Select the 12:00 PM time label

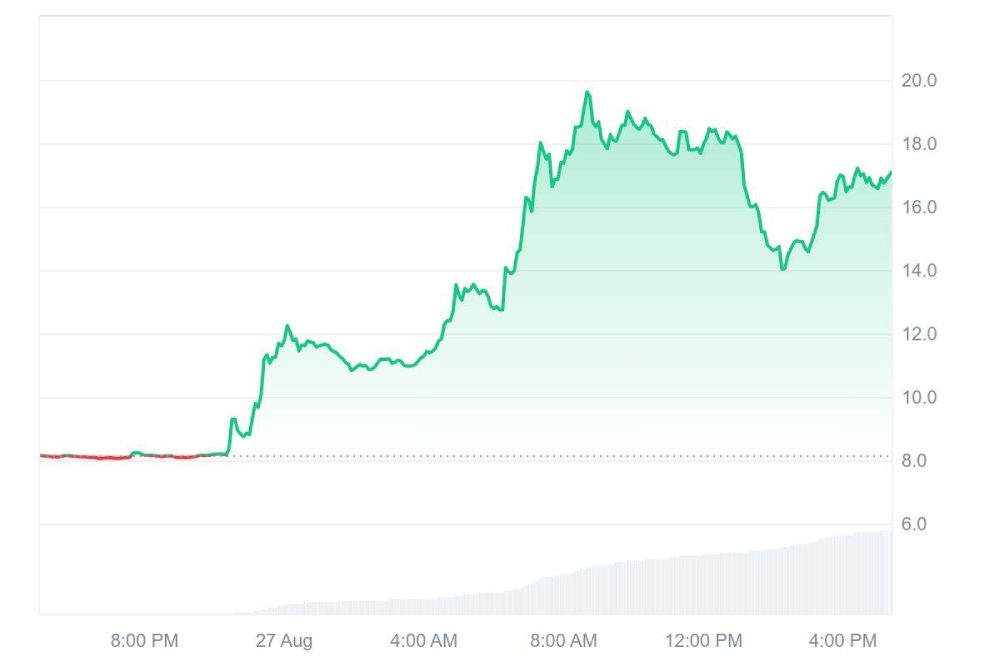tap(702, 640)
